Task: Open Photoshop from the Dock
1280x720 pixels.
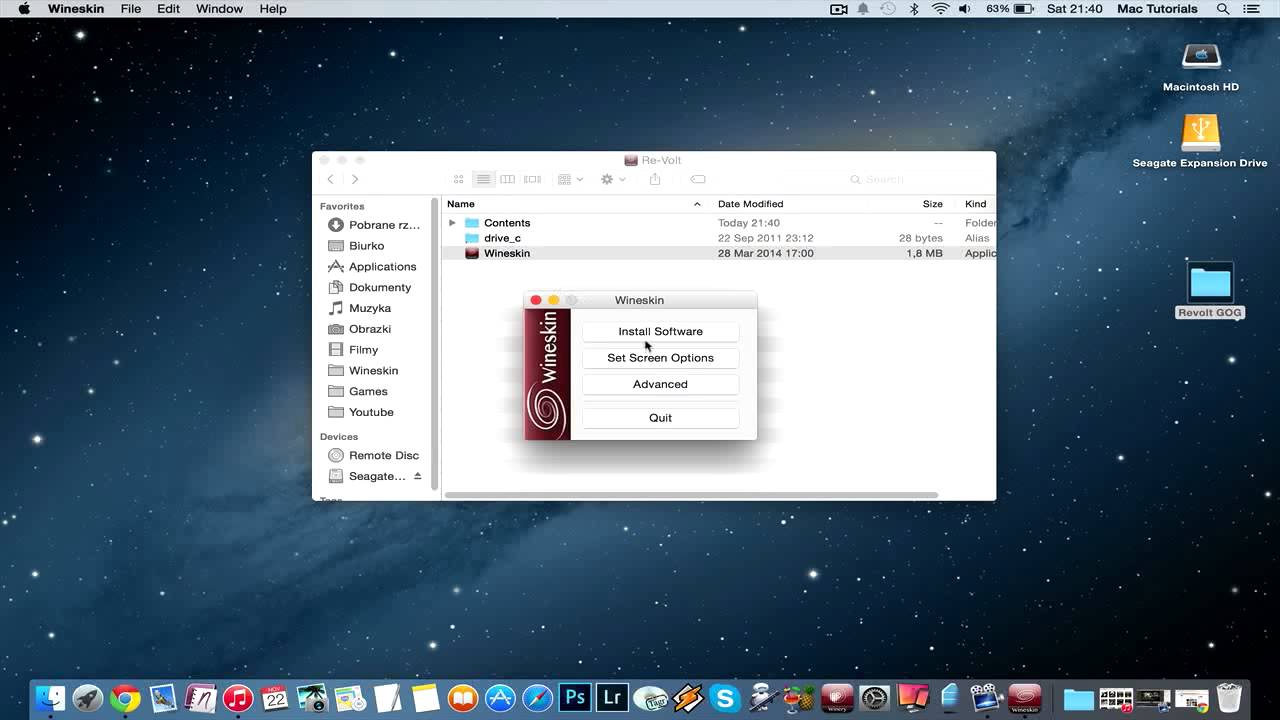Action: [575, 698]
